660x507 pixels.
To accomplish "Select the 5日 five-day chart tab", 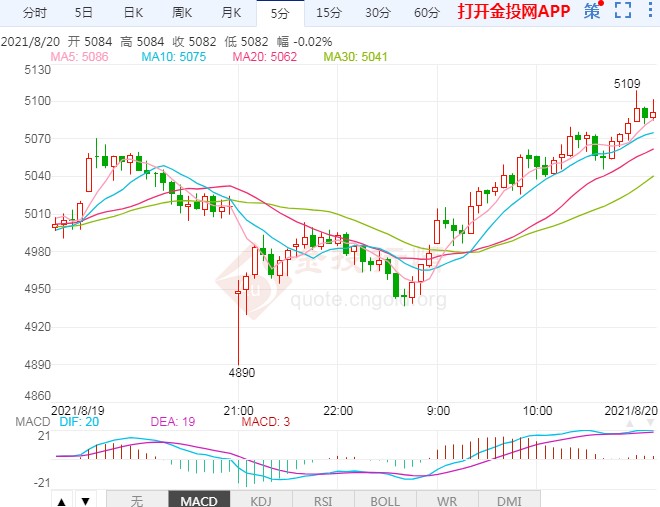I will 84,13.
